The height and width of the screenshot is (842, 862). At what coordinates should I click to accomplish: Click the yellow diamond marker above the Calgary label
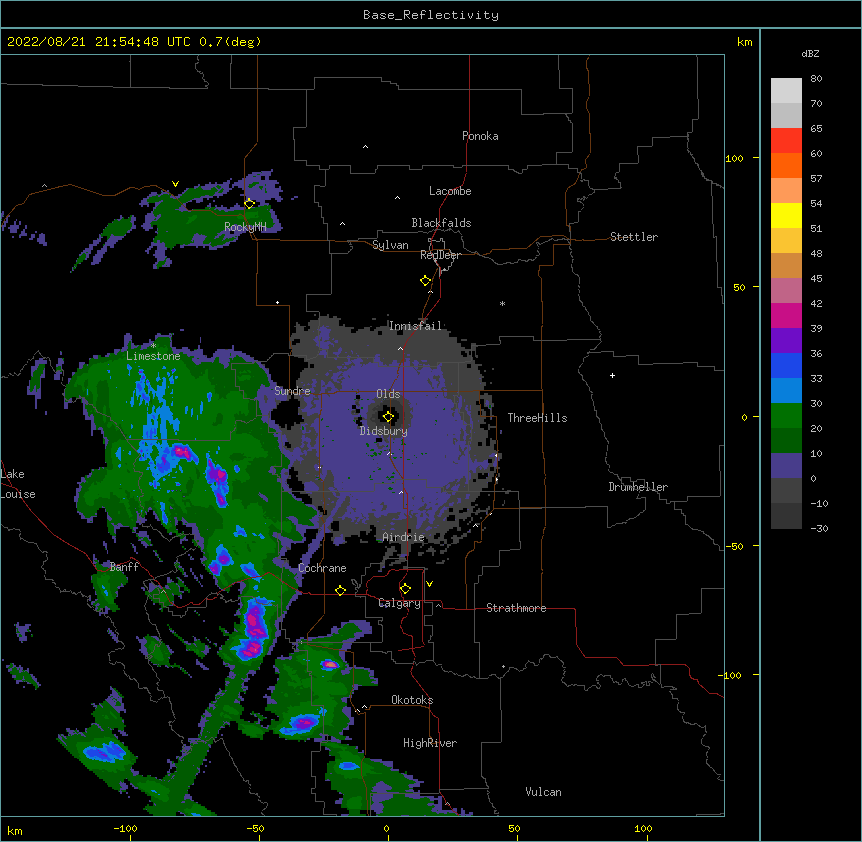tap(405, 589)
